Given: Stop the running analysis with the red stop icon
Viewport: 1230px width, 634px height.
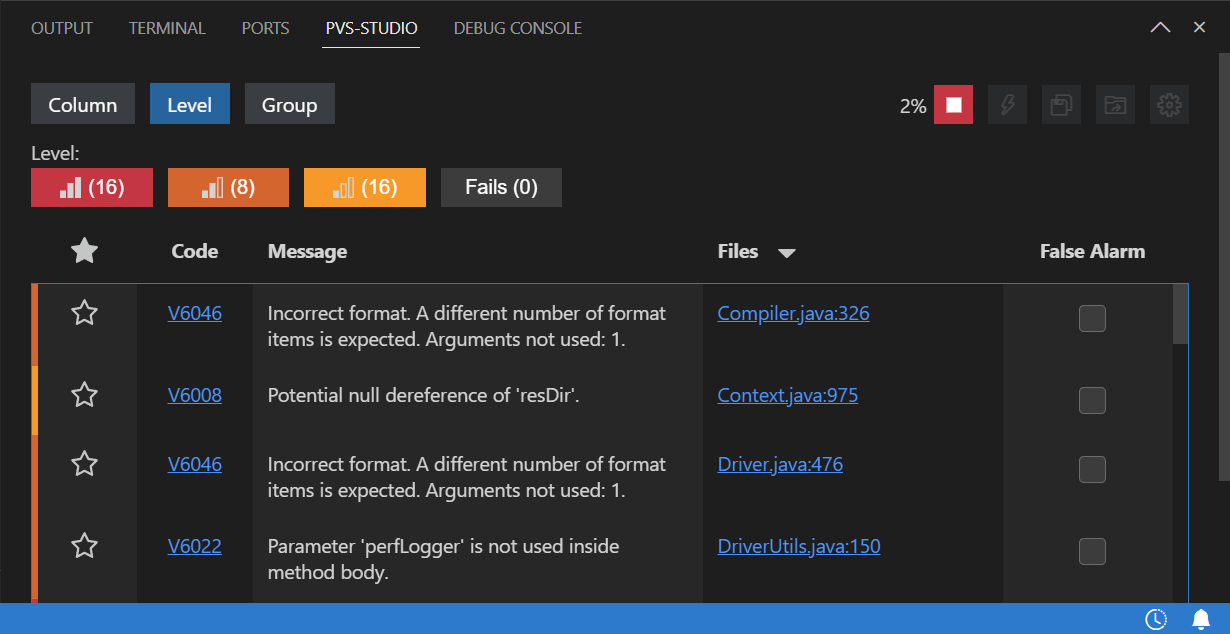Looking at the screenshot, I should (x=953, y=104).
